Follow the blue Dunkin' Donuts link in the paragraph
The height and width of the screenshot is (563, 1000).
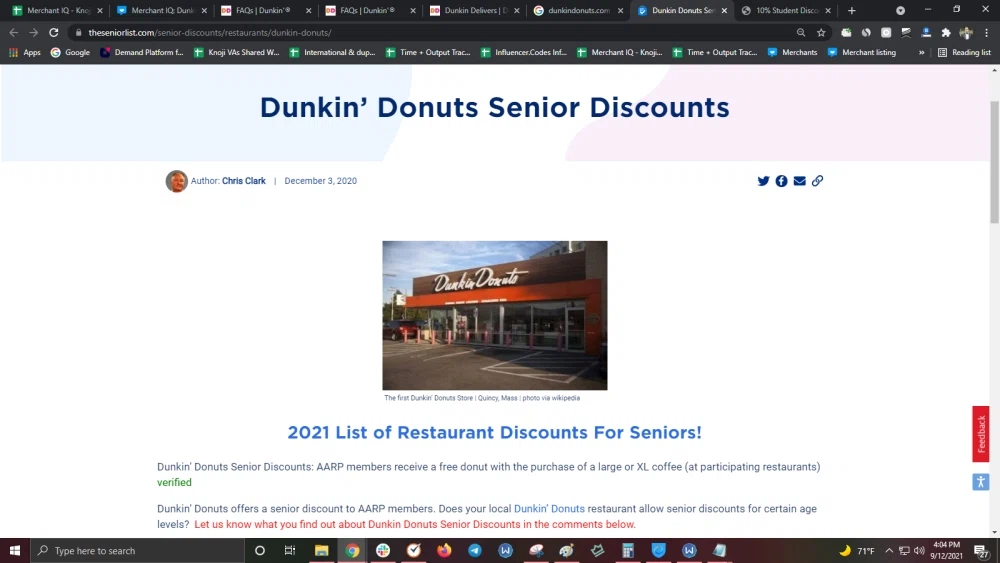(x=549, y=509)
